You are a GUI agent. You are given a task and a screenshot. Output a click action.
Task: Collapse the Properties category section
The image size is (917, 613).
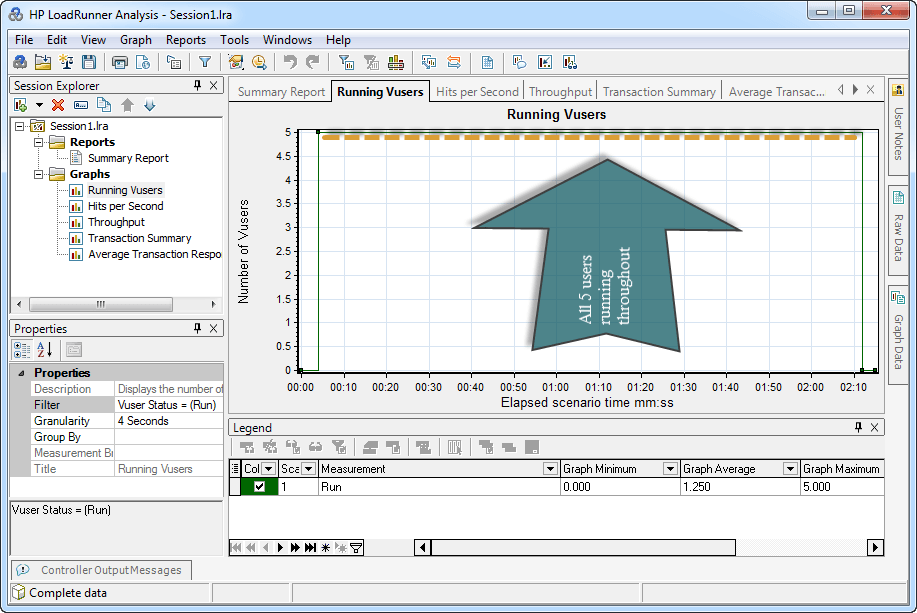pyautogui.click(x=21, y=373)
